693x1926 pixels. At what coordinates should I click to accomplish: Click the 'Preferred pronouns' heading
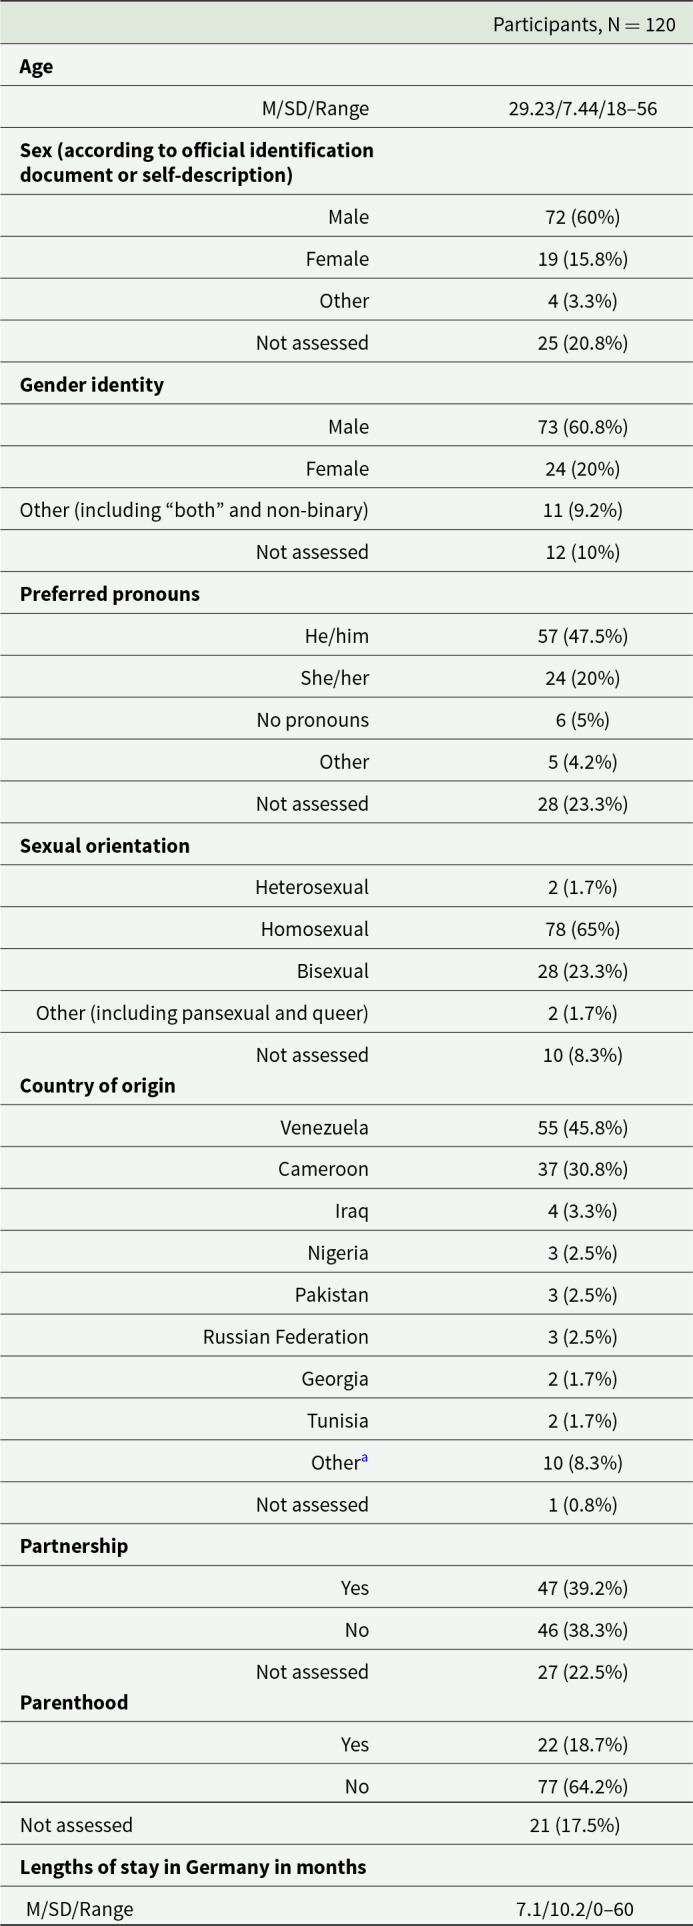click(110, 594)
